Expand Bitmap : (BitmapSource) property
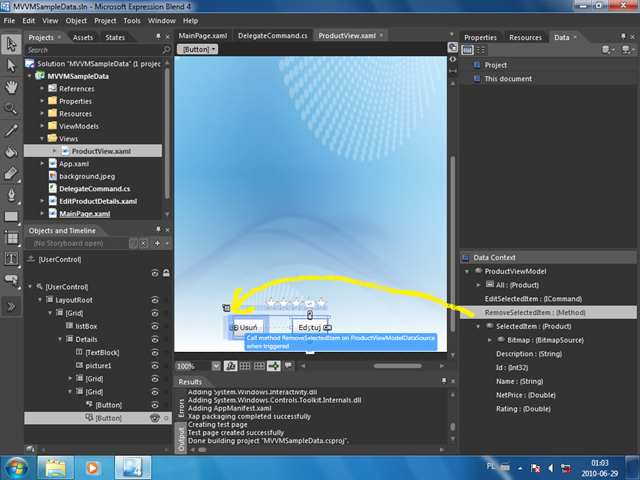This screenshot has height=480, width=640. pos(490,340)
